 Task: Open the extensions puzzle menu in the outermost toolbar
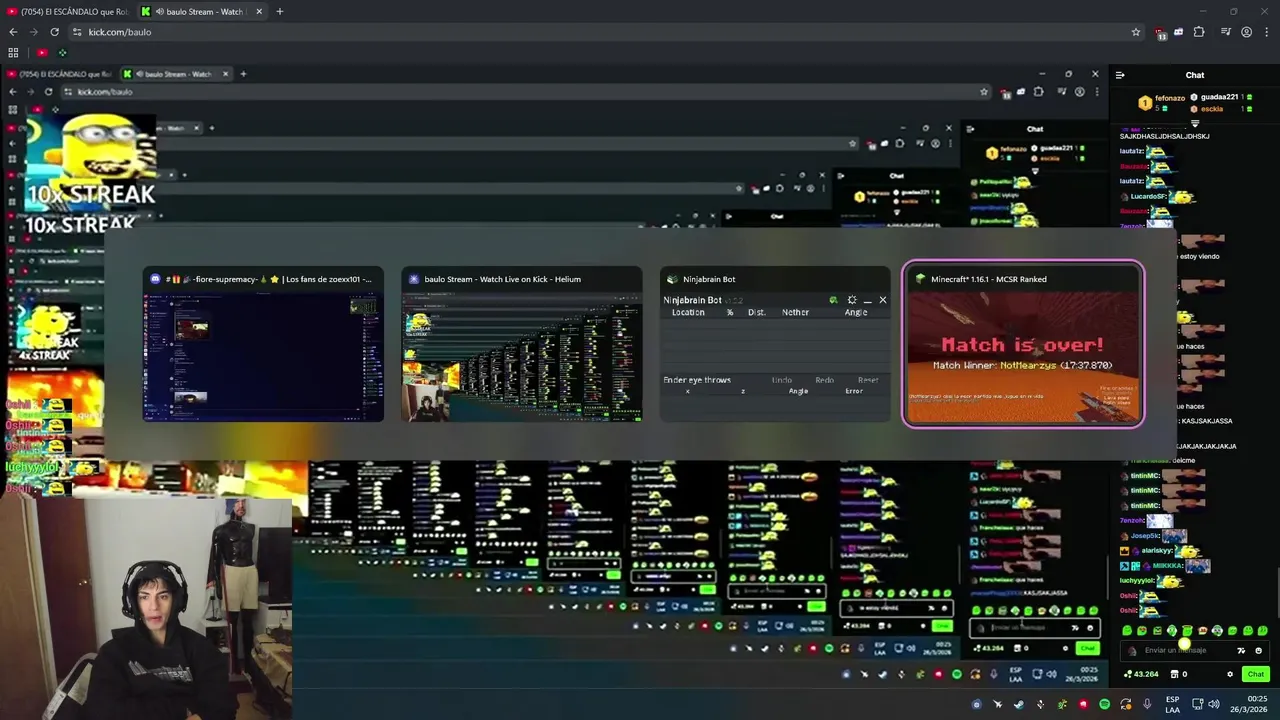click(1199, 32)
